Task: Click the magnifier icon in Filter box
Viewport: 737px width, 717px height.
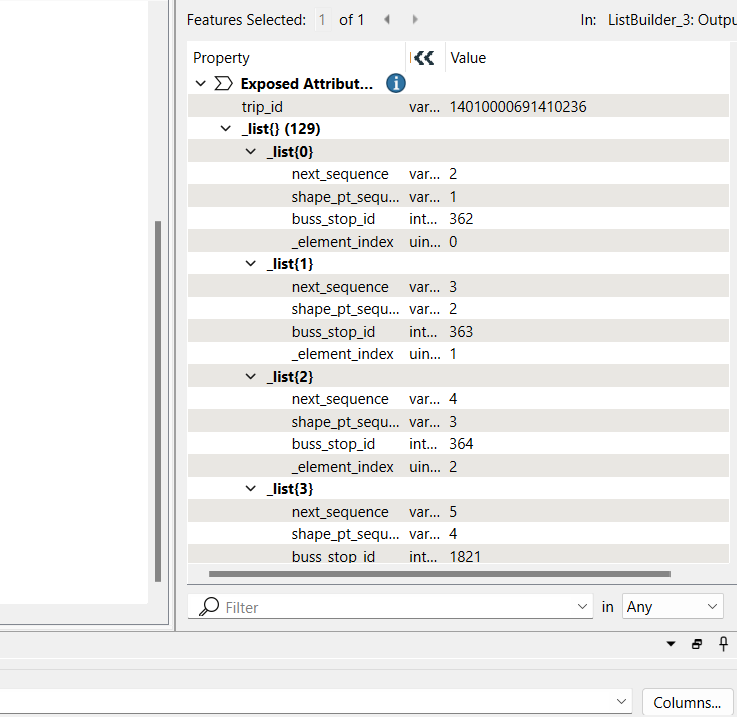Action: click(209, 607)
